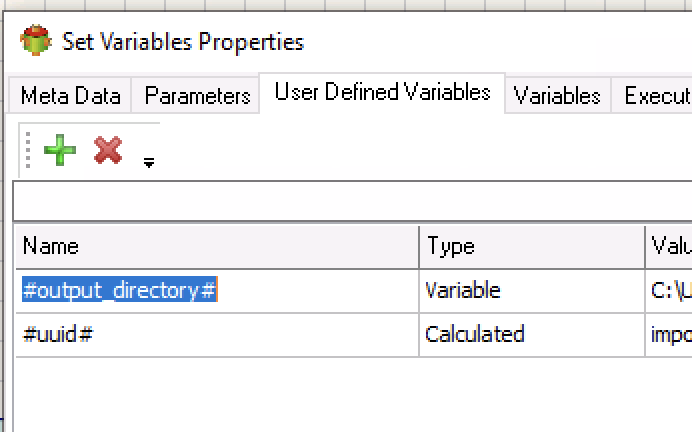Viewport: 692px width, 432px height.
Task: Click the Variable type cell
Action: pyautogui.click(x=532, y=291)
